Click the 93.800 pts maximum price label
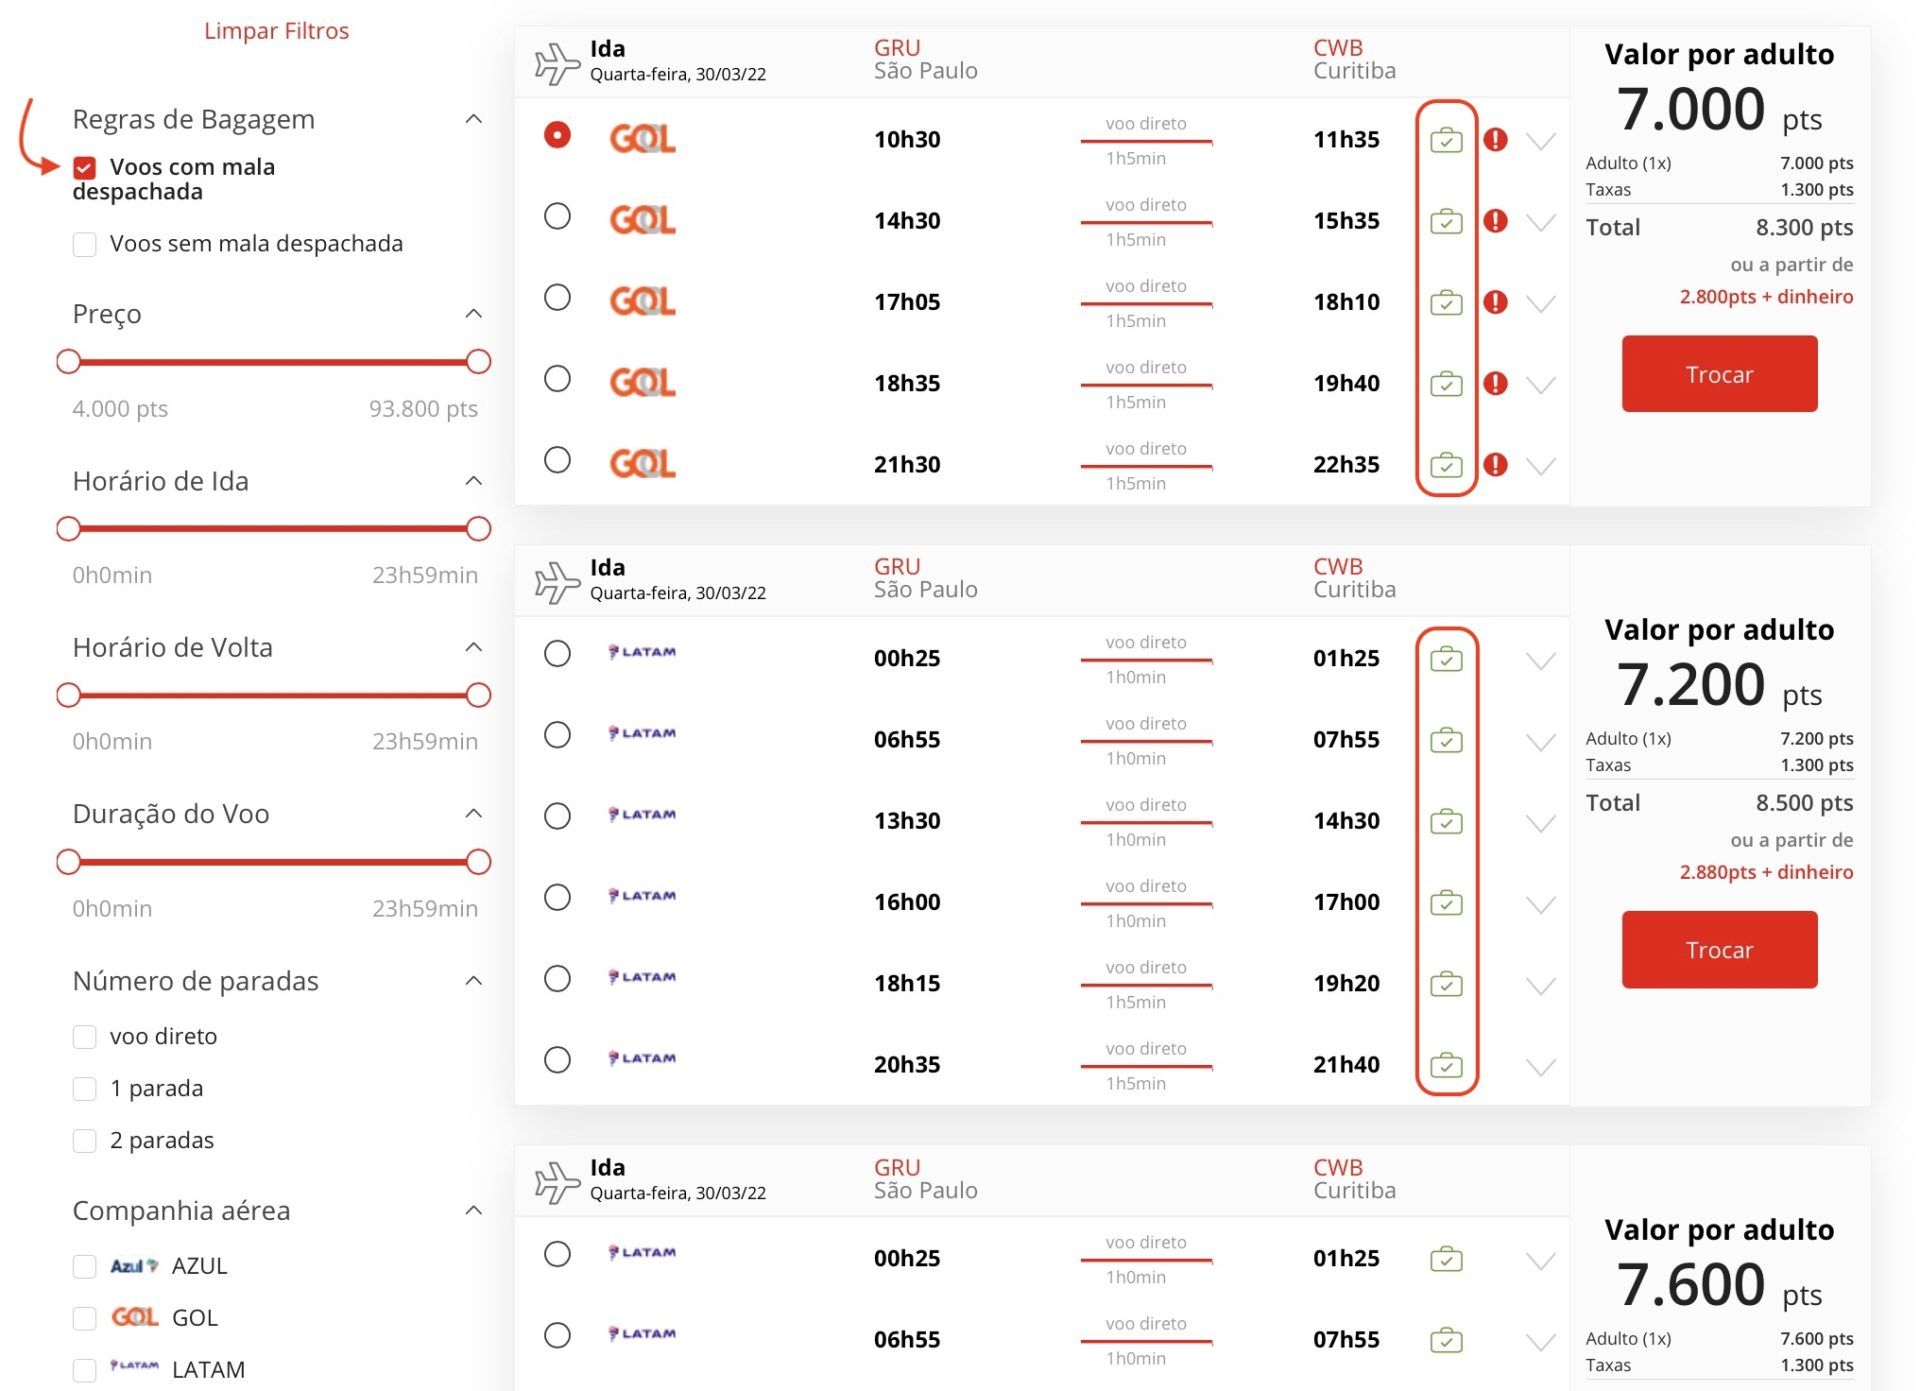This screenshot has height=1391, width=1920. click(x=423, y=409)
